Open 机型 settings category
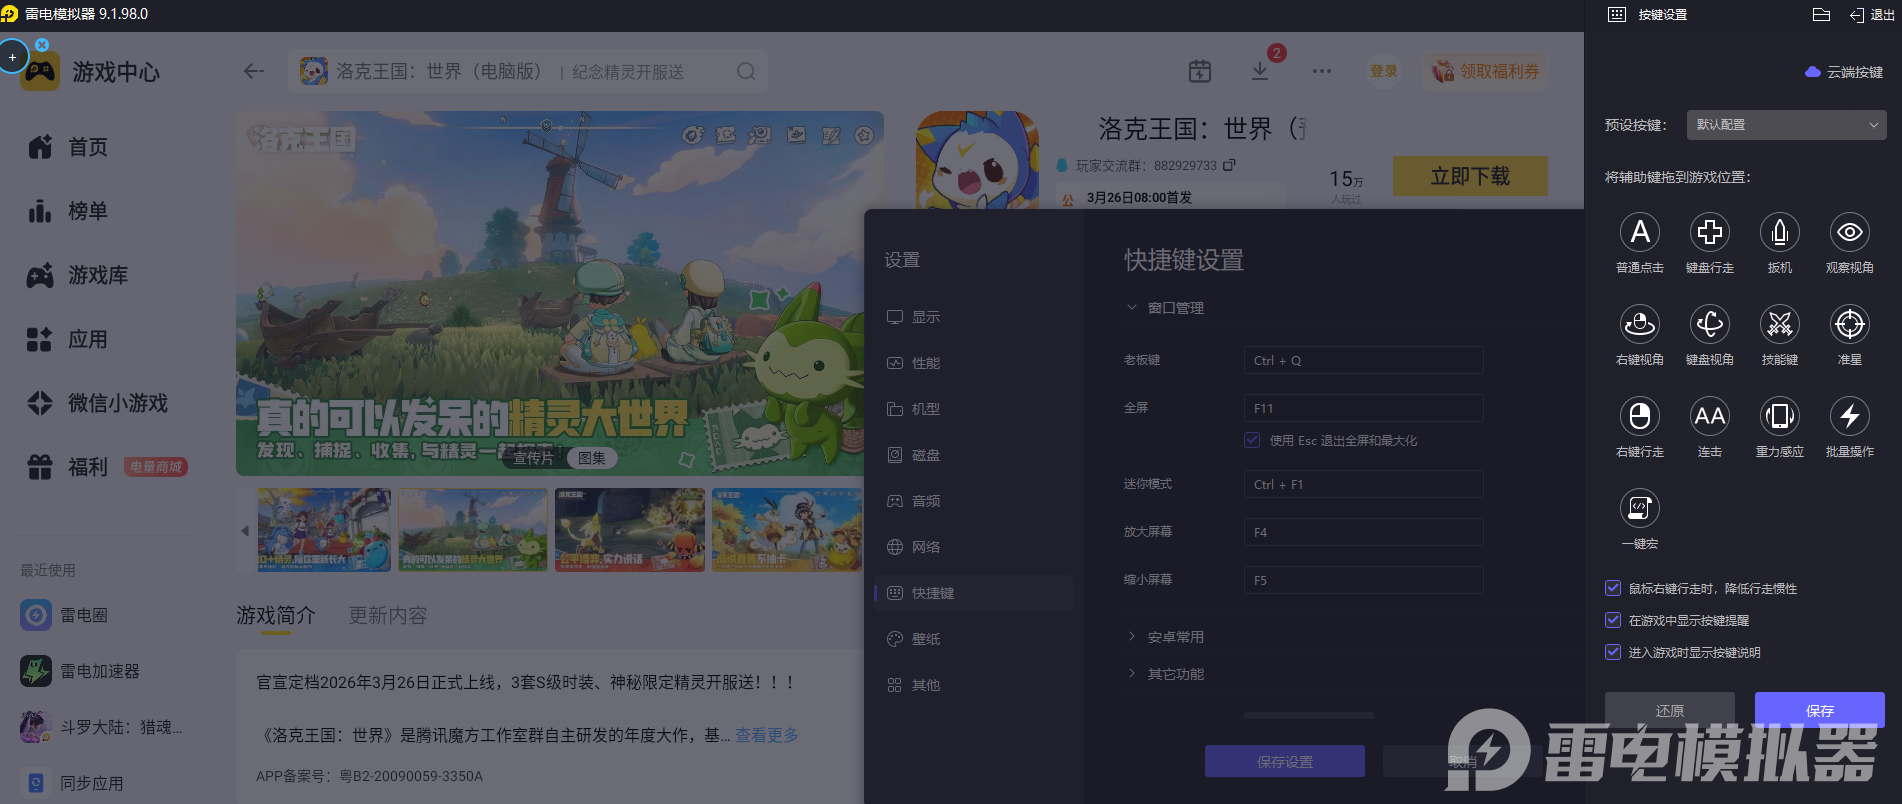 (x=974, y=409)
